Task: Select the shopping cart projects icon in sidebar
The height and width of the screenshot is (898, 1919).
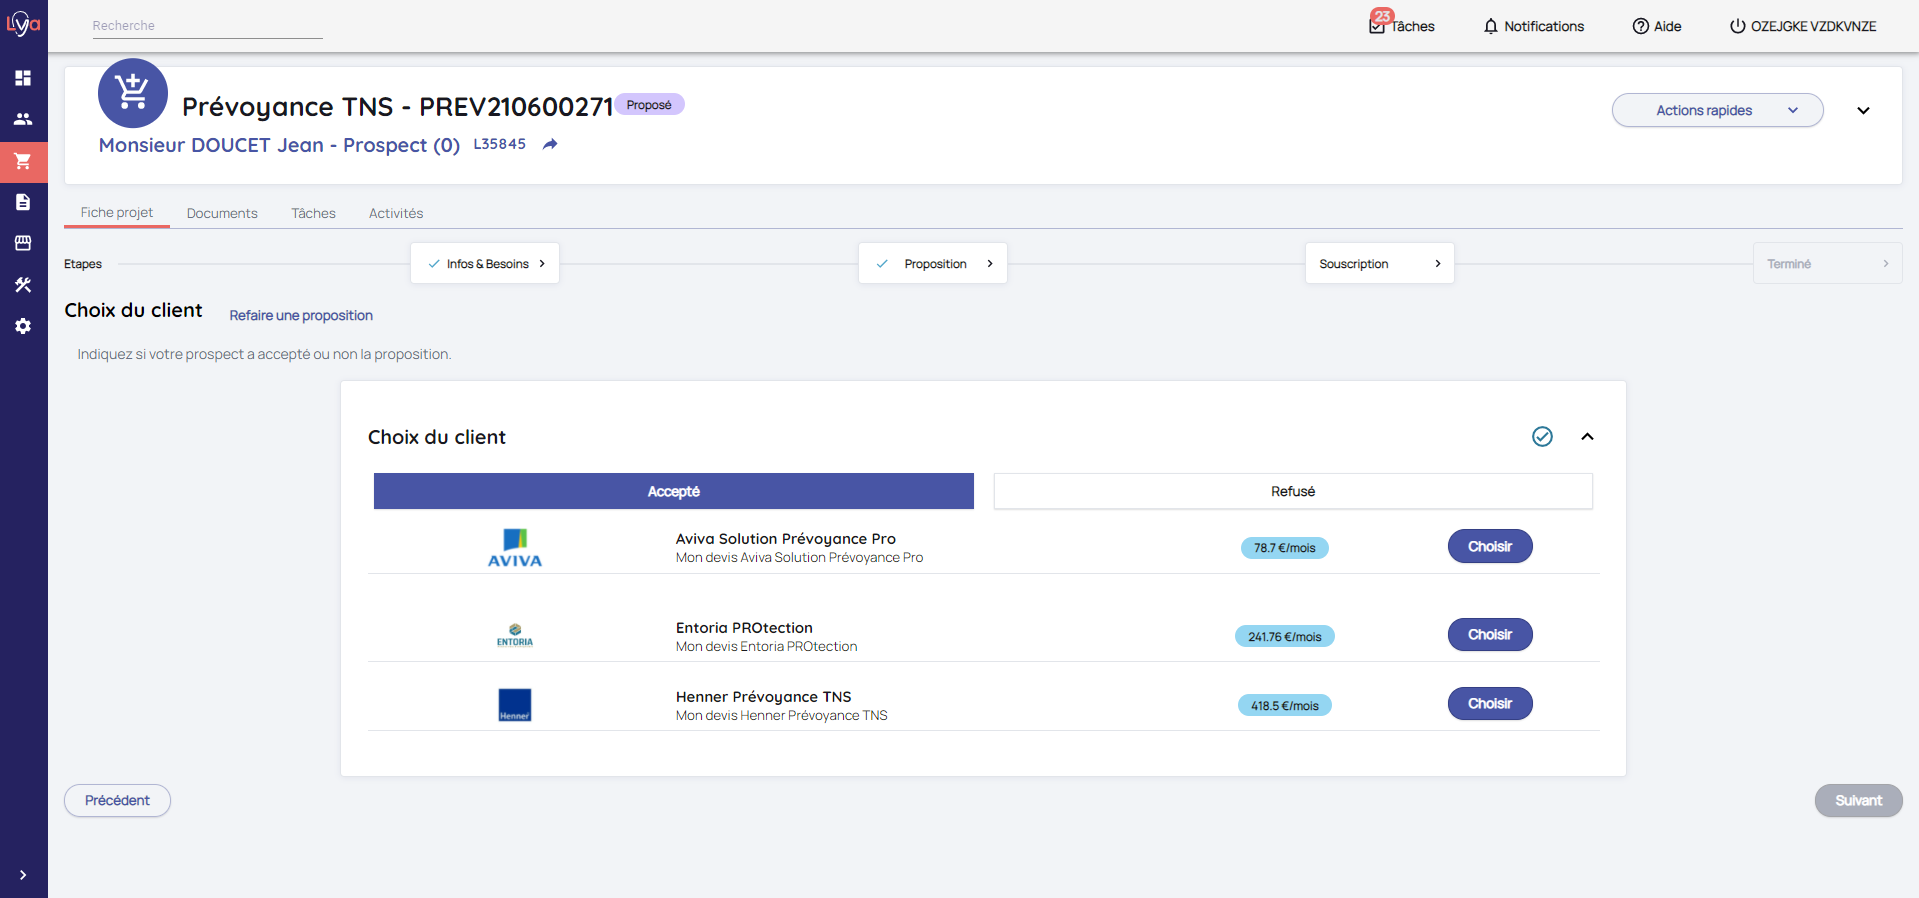Action: coord(23,161)
